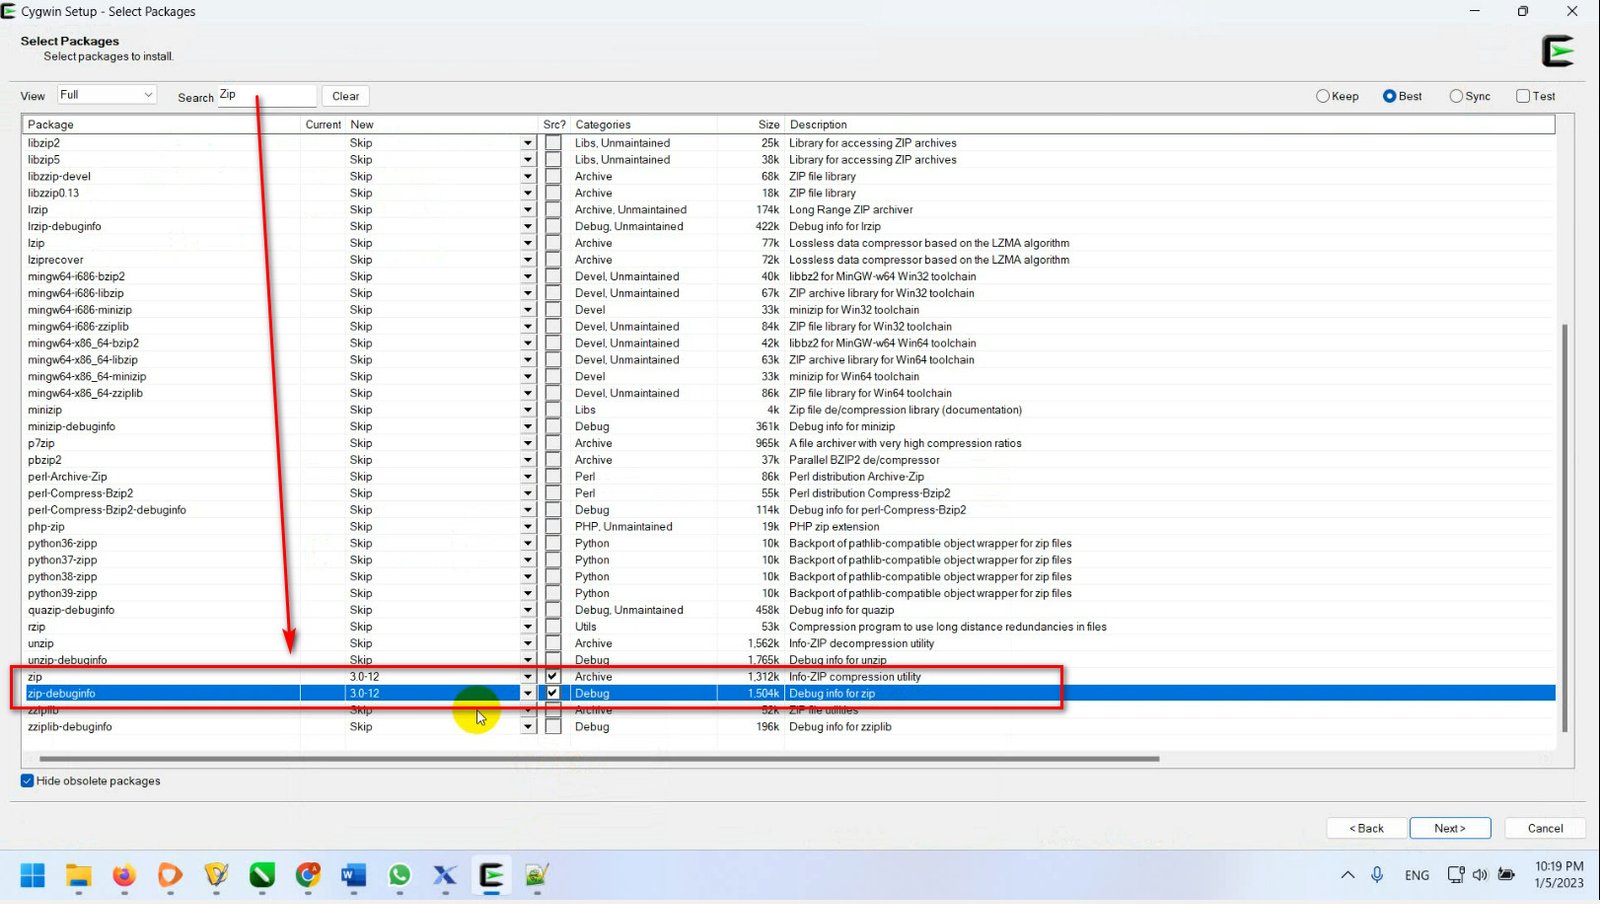Sort by the Package column header
This screenshot has width=1600, height=904.
[161, 125]
